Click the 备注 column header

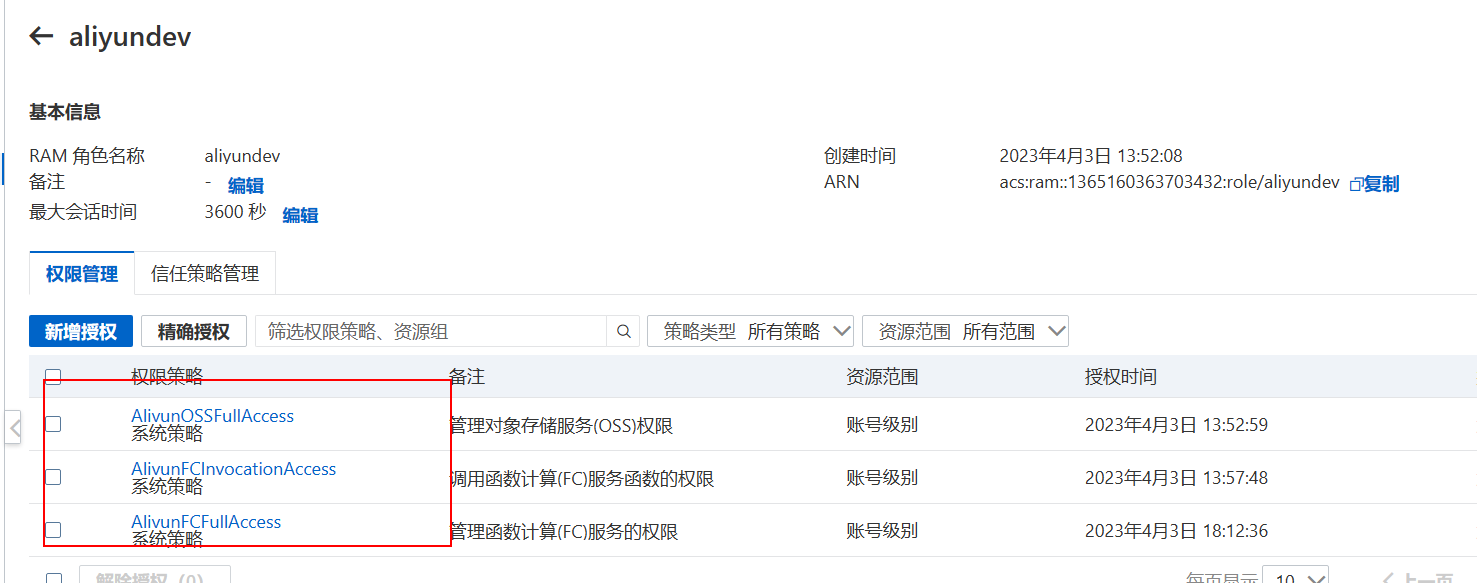click(467, 377)
